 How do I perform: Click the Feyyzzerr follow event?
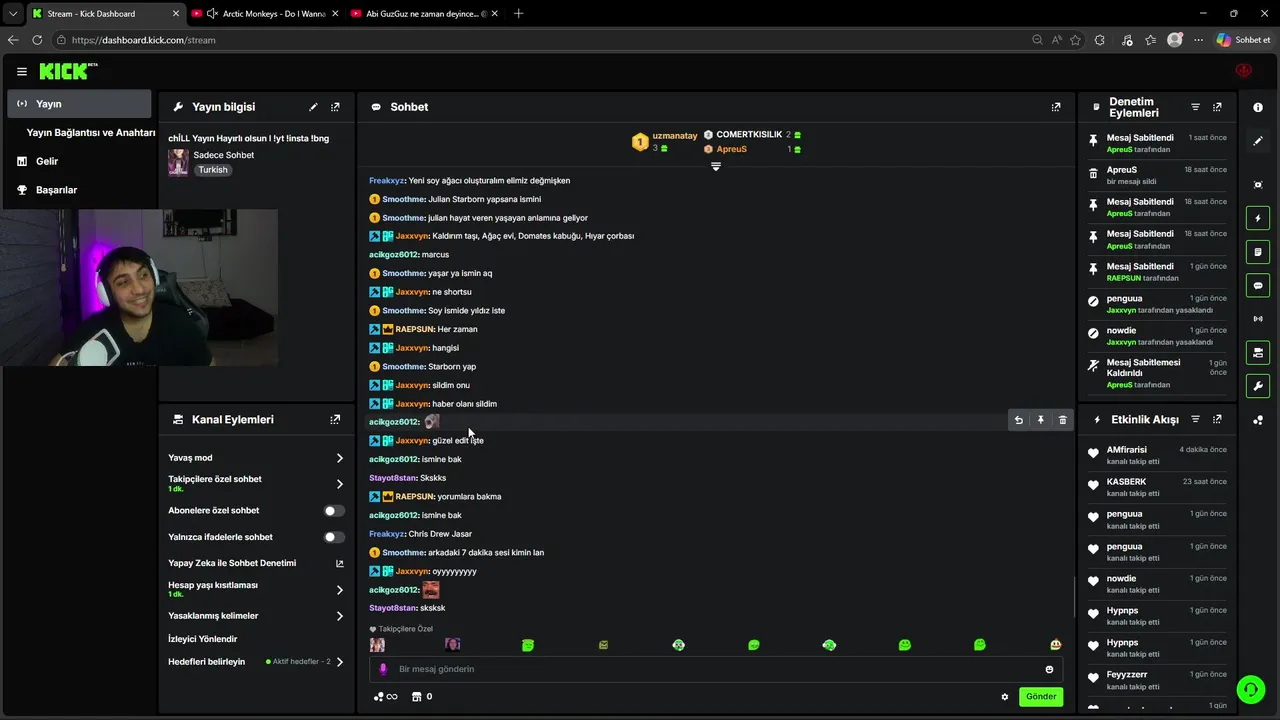(x=1158, y=680)
